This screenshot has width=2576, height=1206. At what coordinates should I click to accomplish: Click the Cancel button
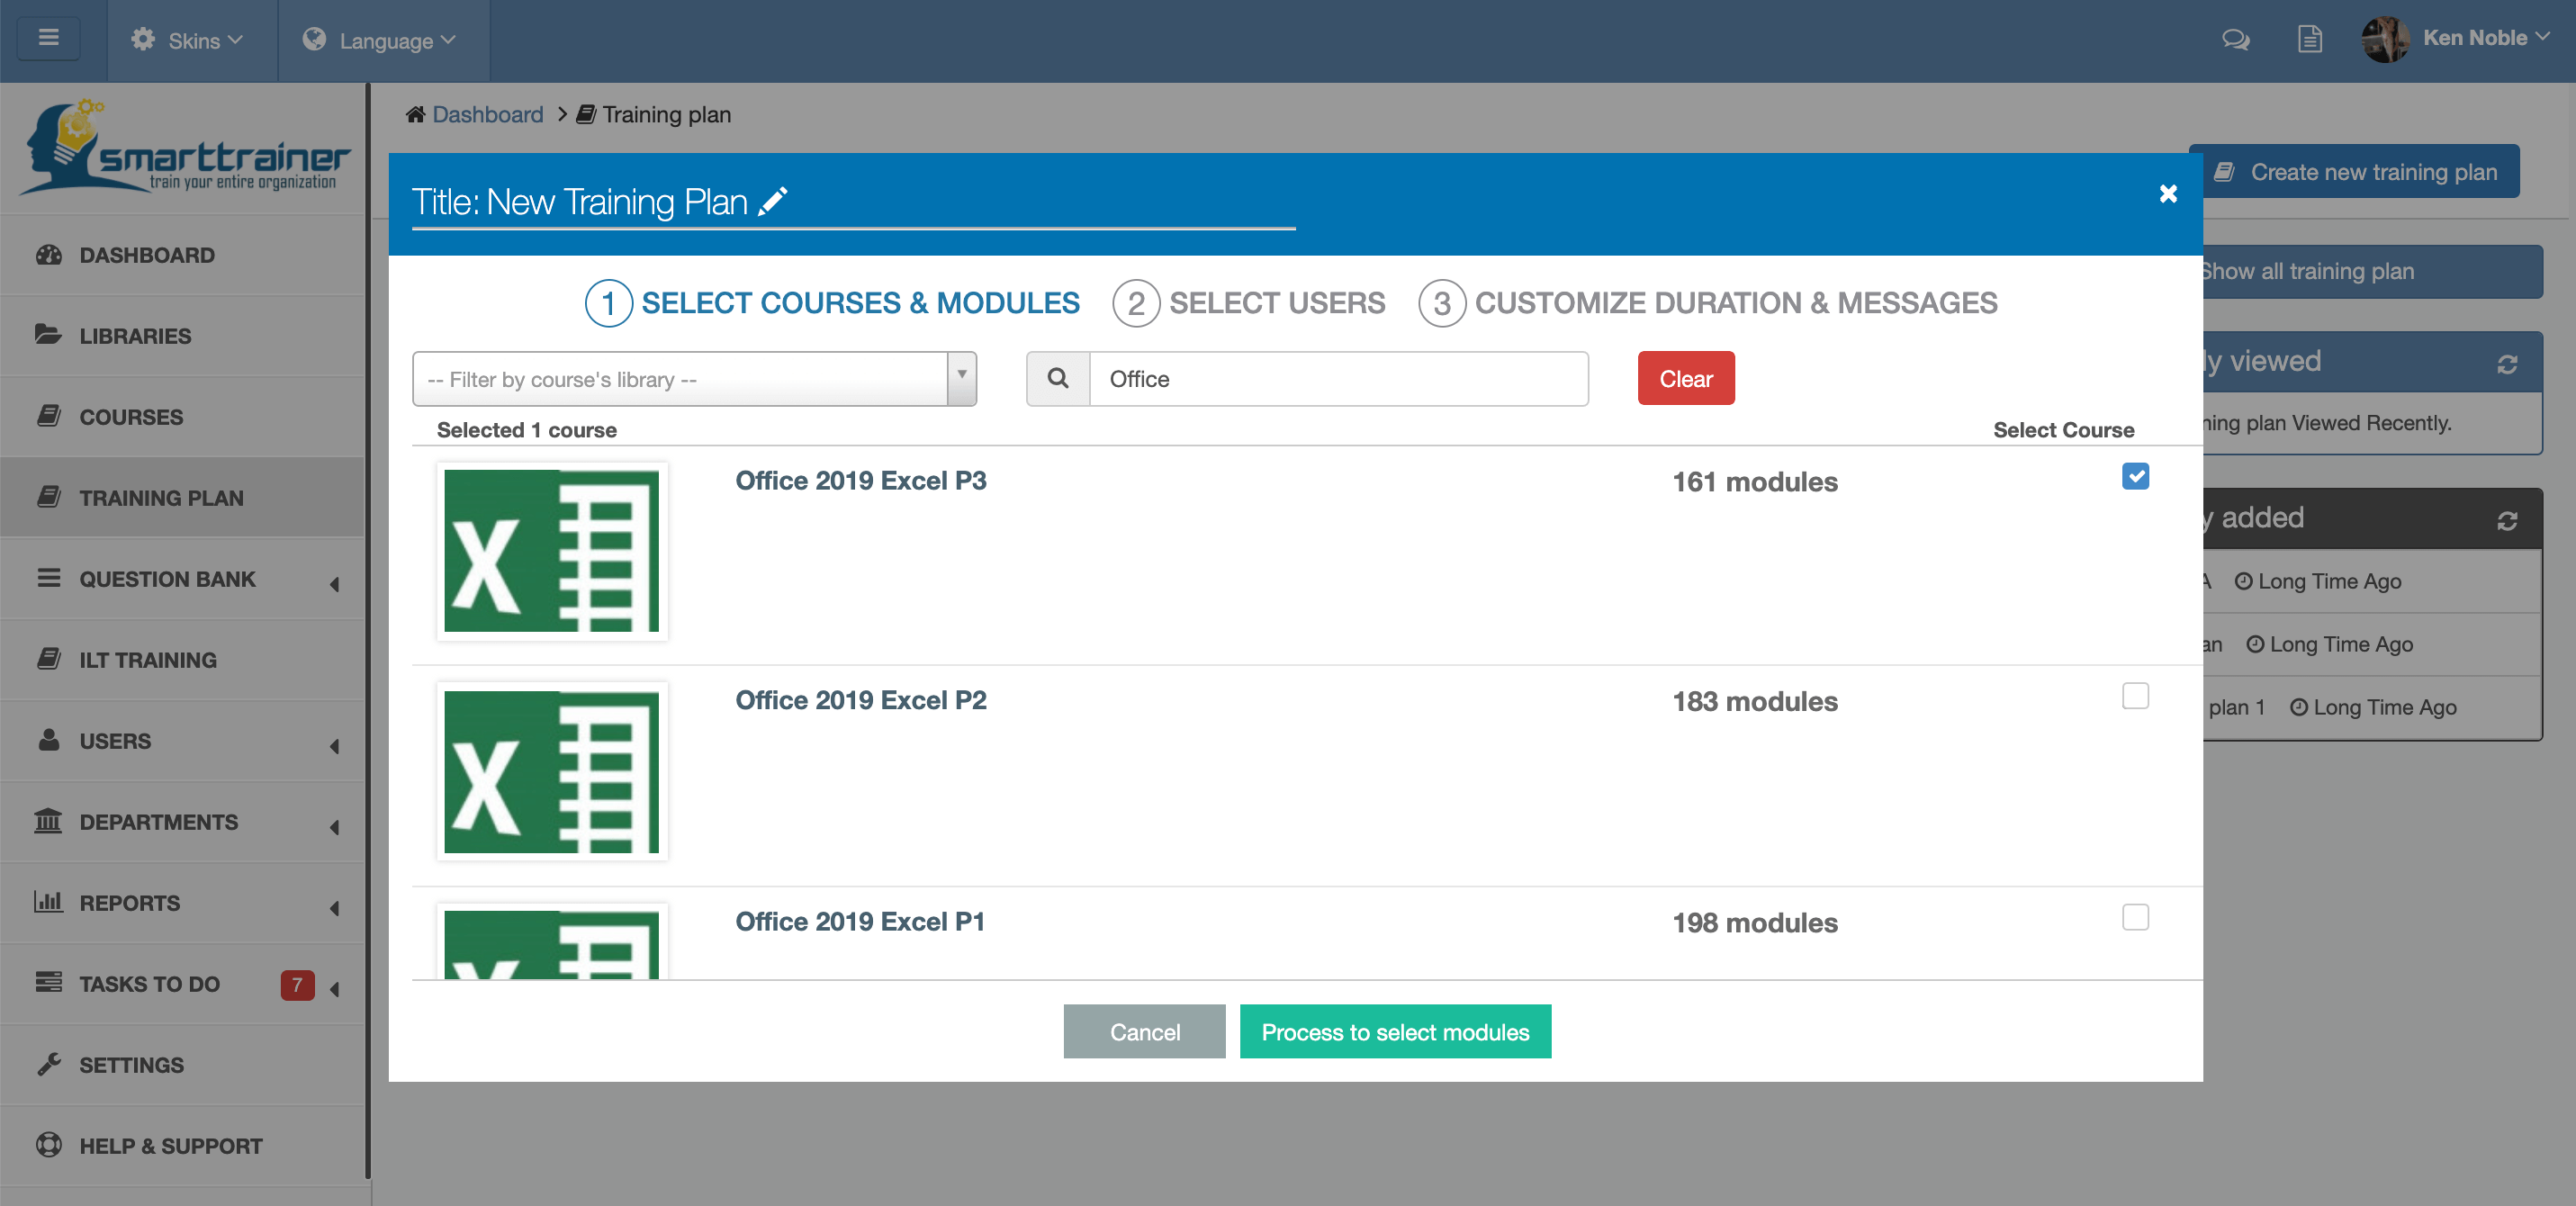(1144, 1032)
